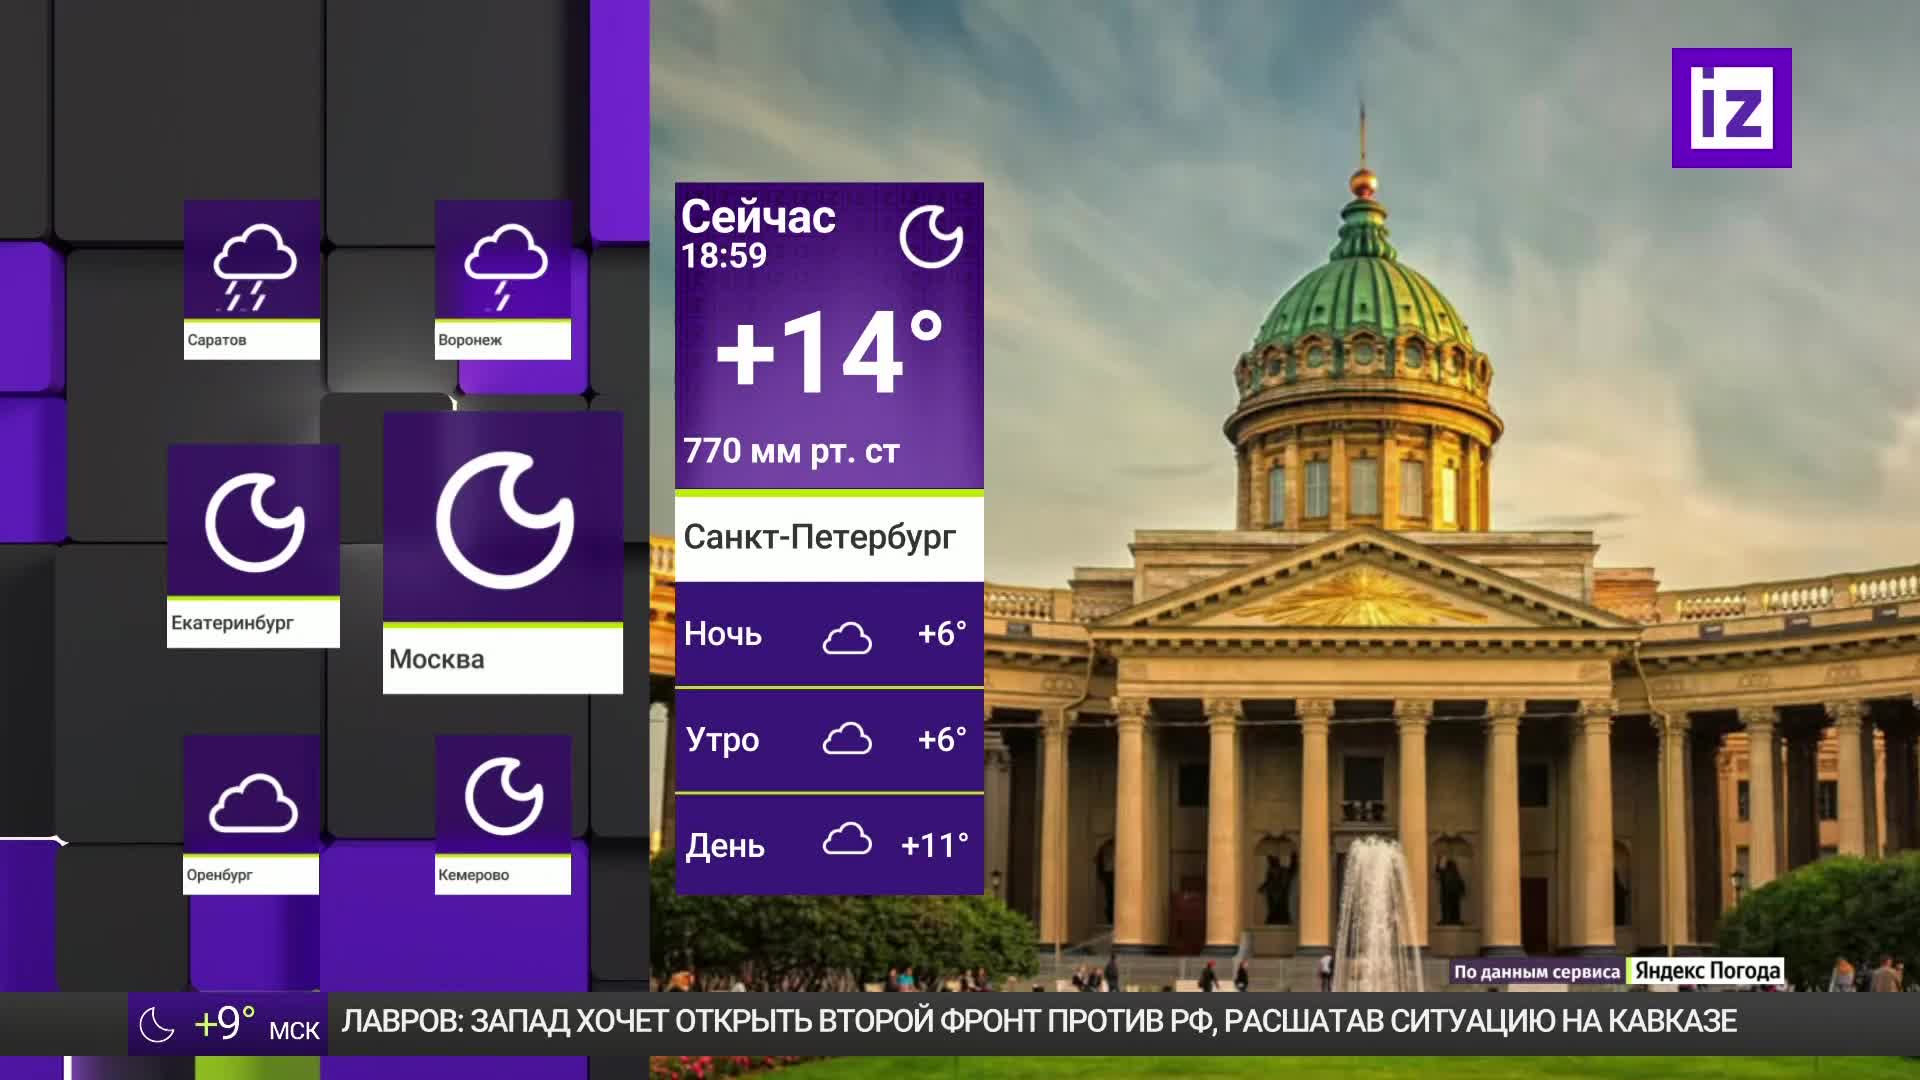Click the +14° current temperature
Image resolution: width=1920 pixels, height=1080 pixels.
click(829, 352)
